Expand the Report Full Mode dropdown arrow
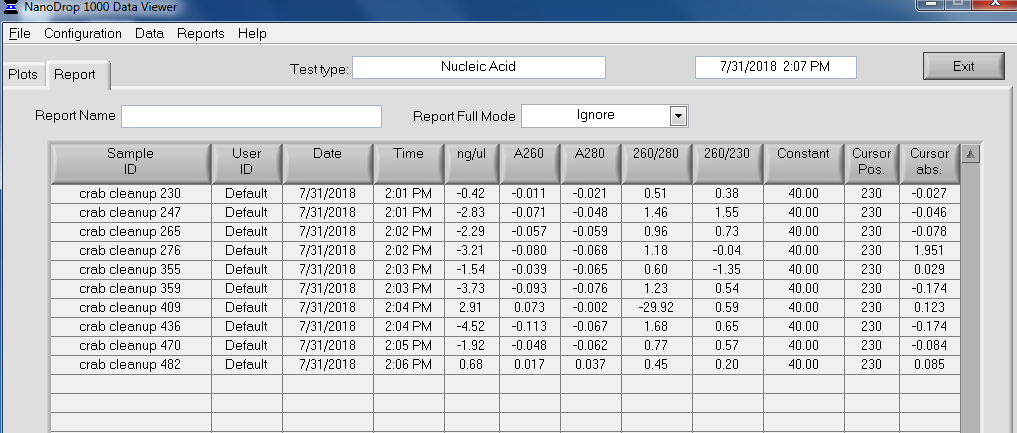The width and height of the screenshot is (1017, 433). pos(679,116)
